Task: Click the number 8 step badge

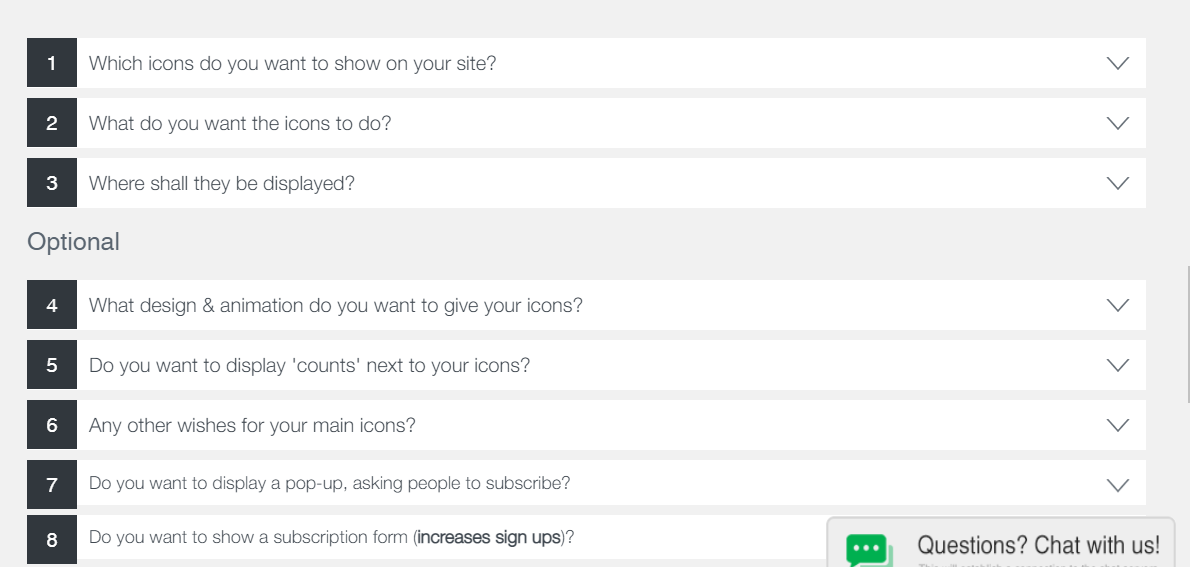Action: point(52,540)
